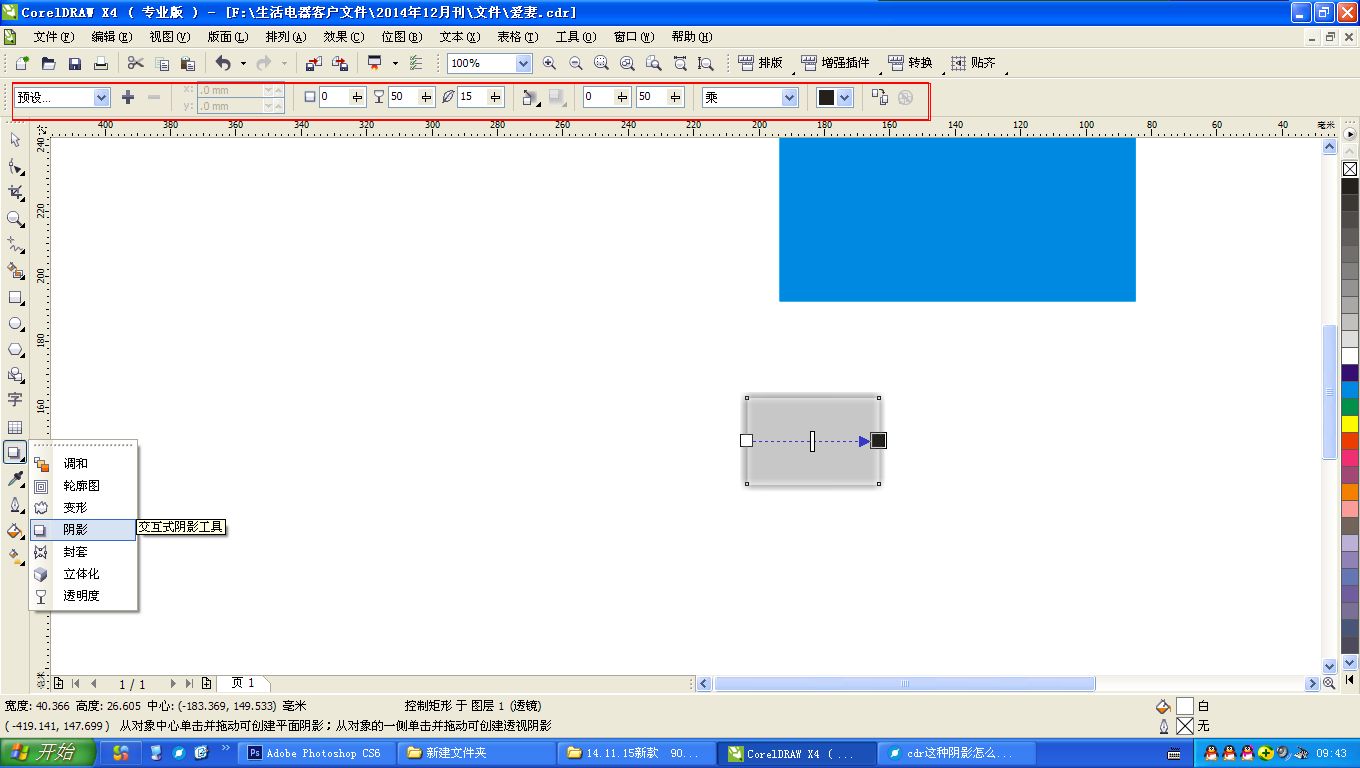The image size is (1360, 768).
Task: Open the shadow color picker dropdown
Action: click(x=845, y=97)
